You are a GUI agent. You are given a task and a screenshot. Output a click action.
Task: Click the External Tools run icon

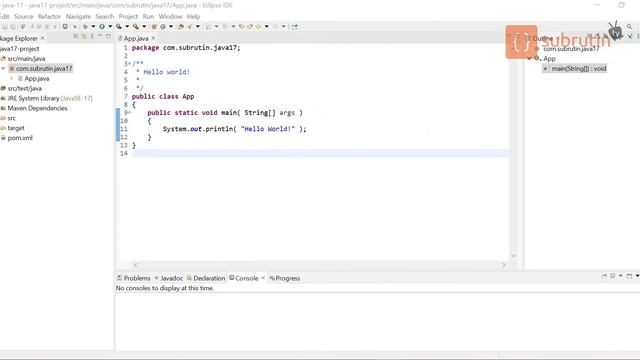click(x=136, y=27)
